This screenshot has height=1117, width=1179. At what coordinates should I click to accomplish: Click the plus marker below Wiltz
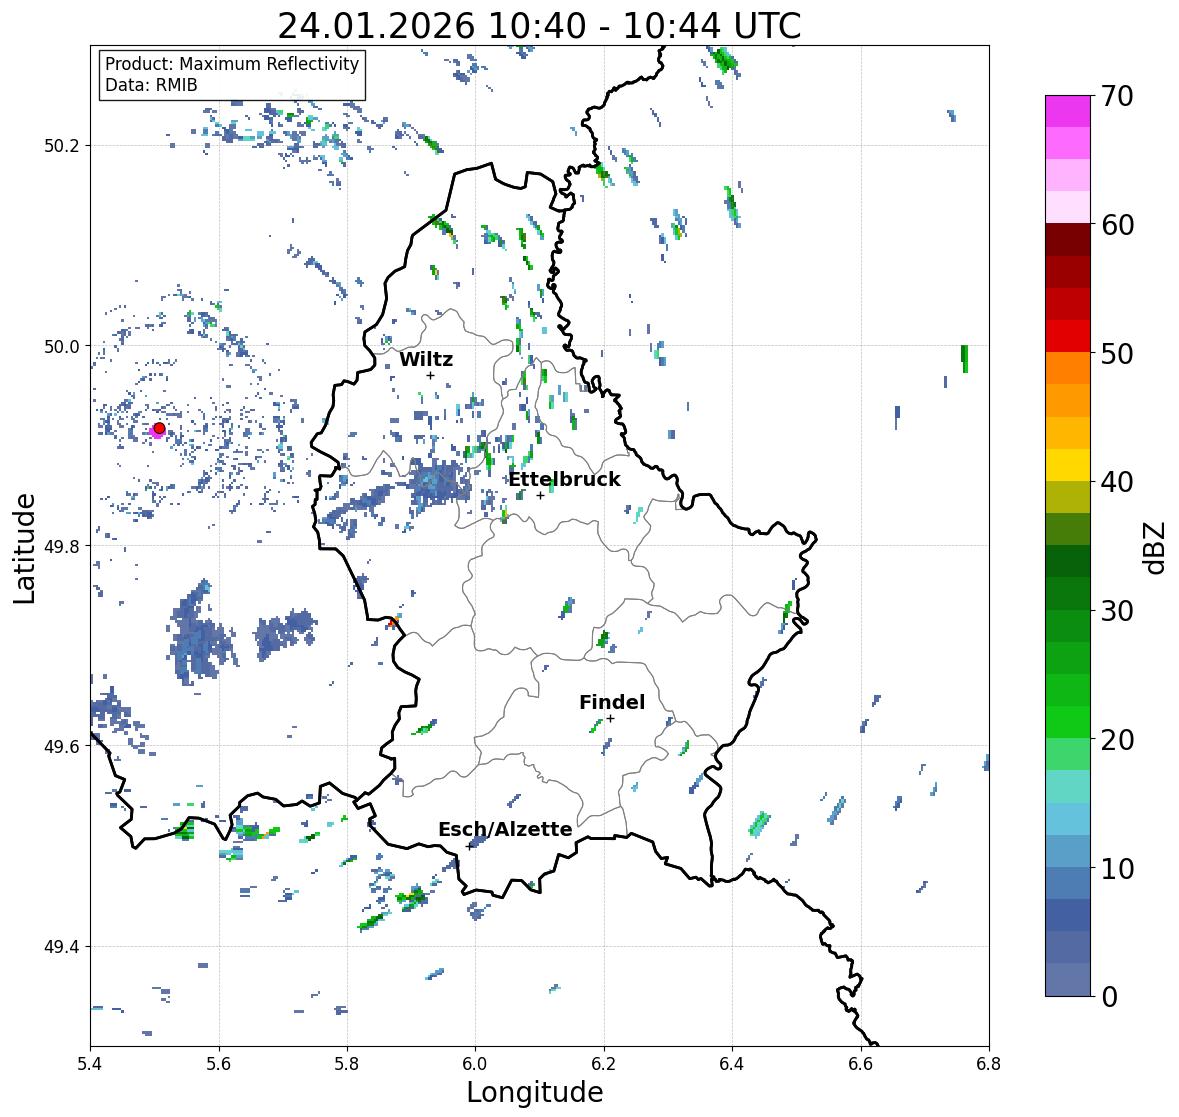[x=430, y=375]
